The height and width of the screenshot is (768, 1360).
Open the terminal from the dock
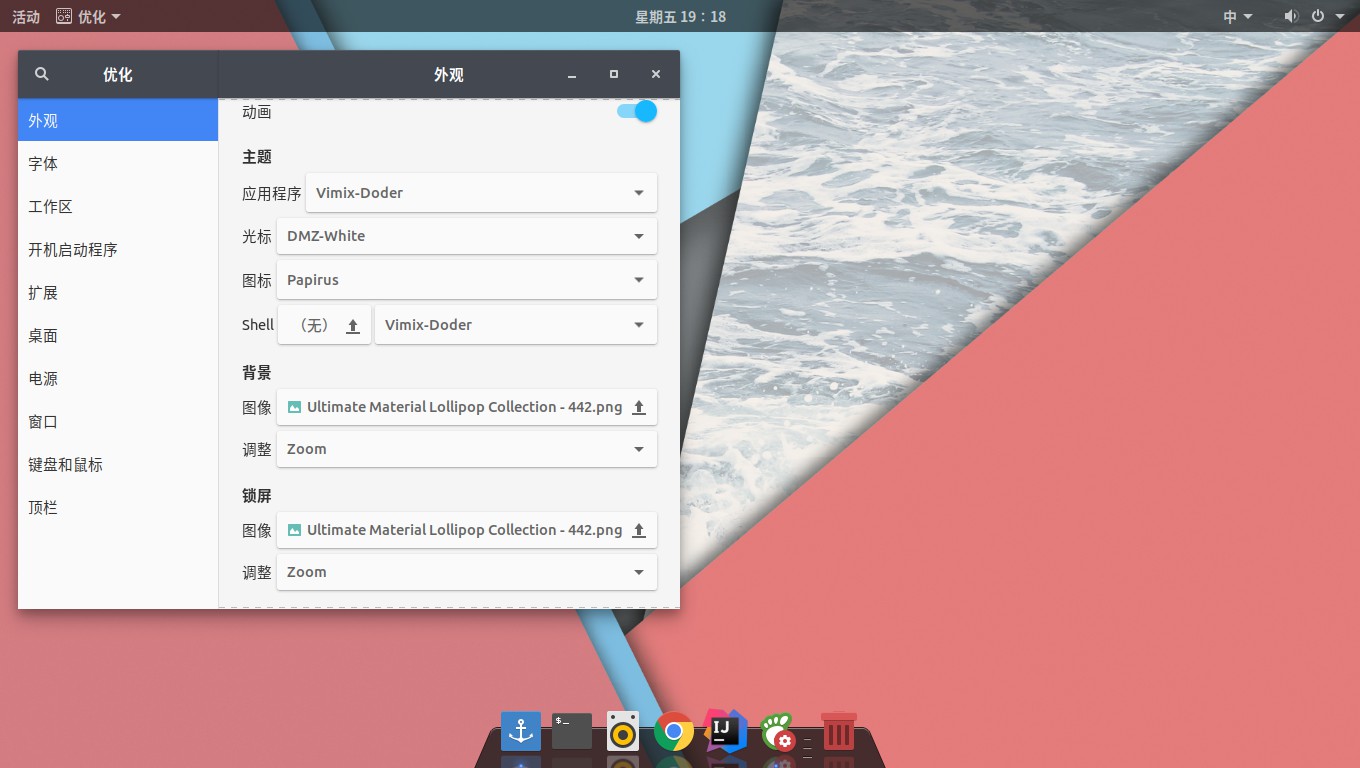point(572,731)
